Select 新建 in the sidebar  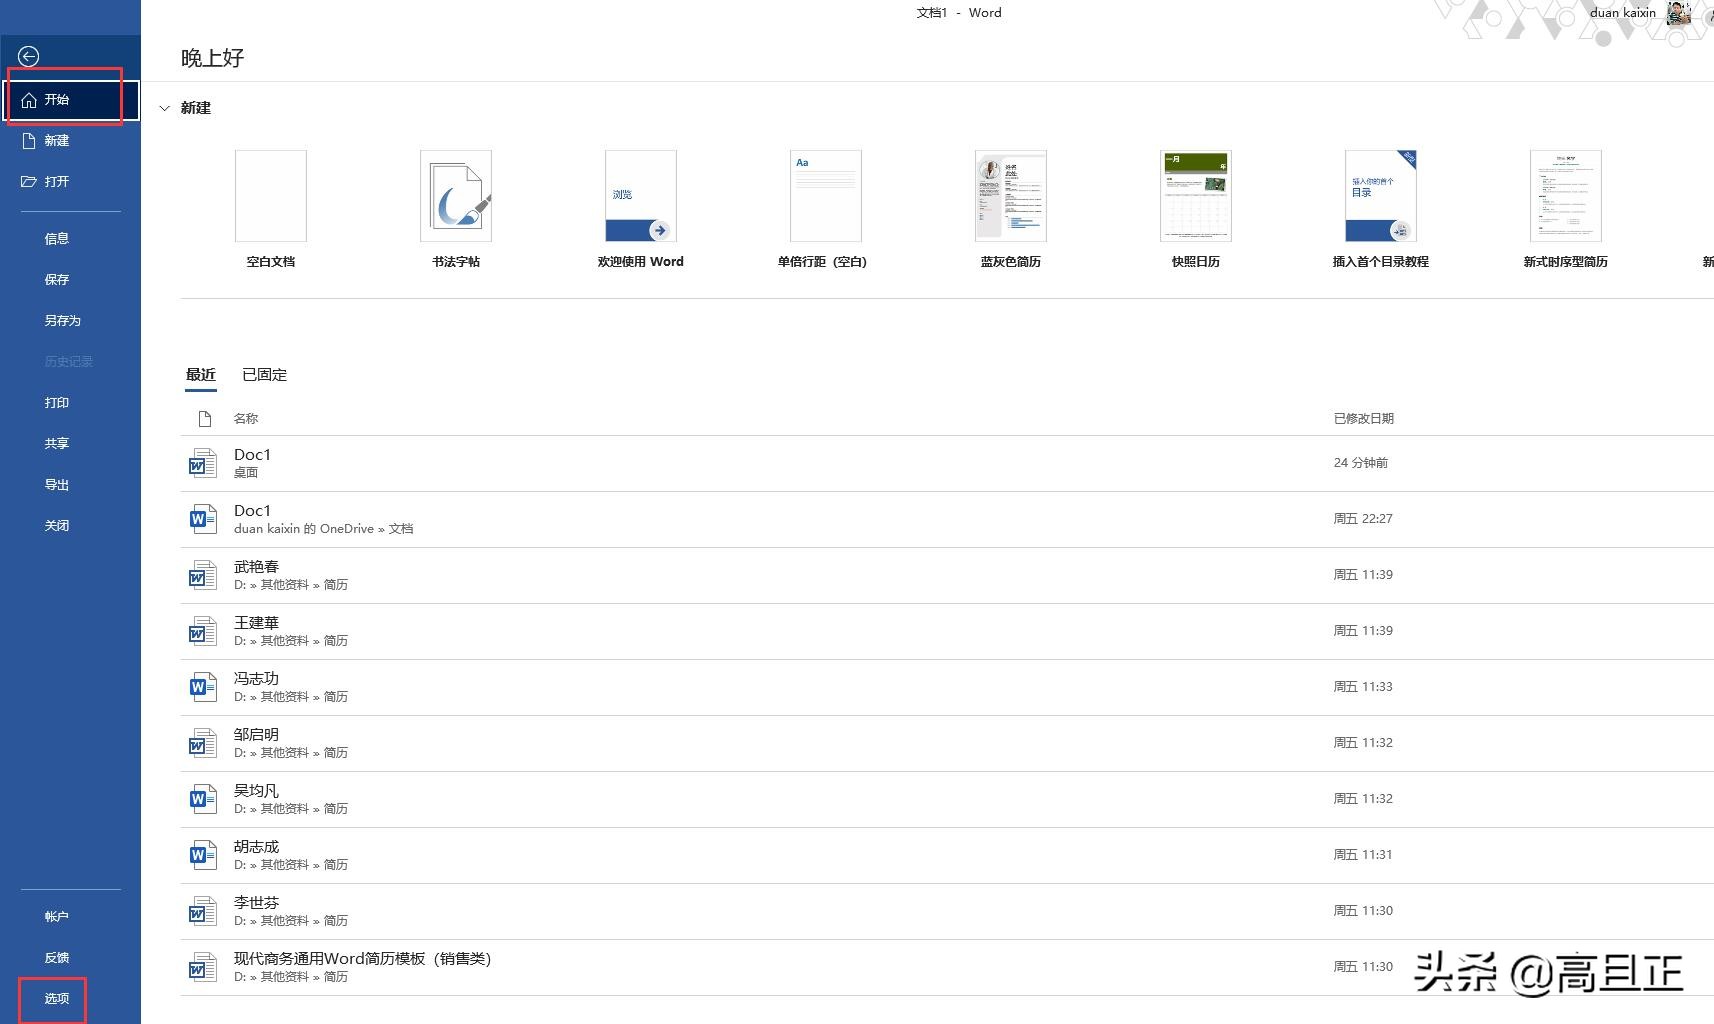click(x=70, y=141)
